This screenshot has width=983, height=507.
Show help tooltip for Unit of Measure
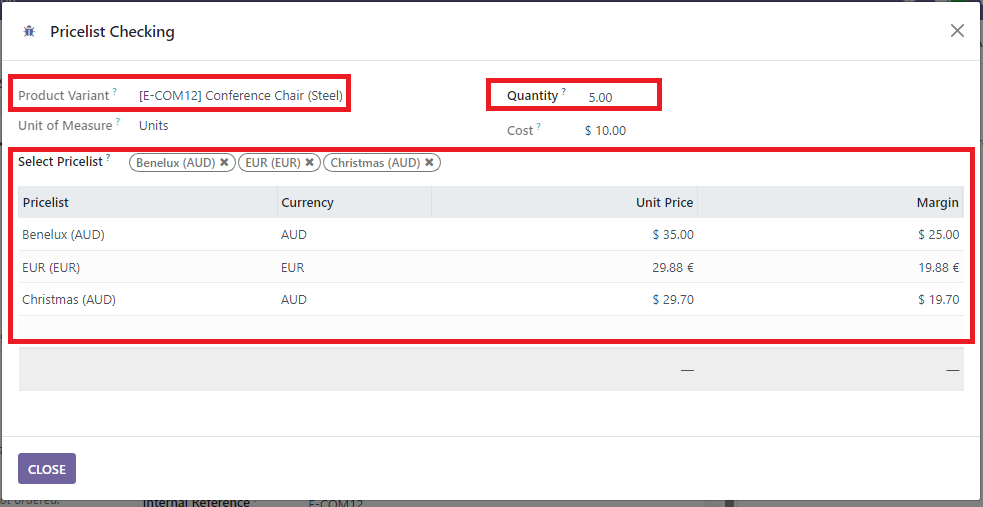coord(118,122)
